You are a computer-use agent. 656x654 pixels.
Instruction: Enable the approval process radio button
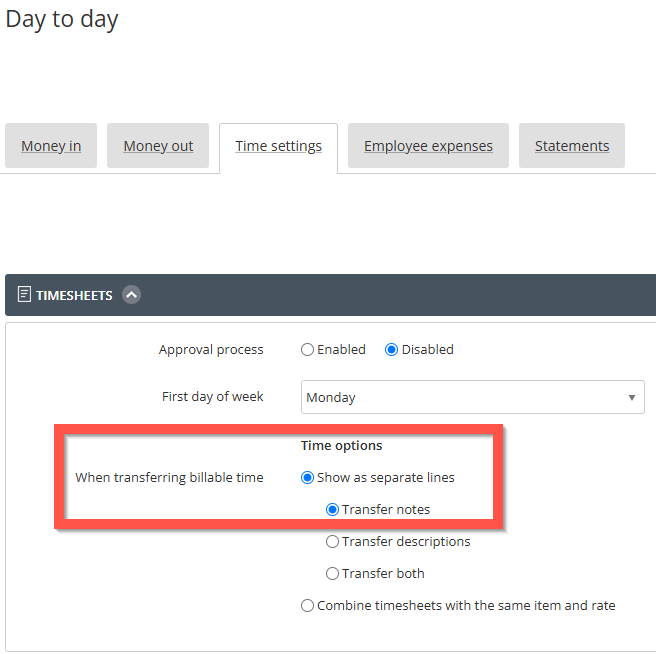click(308, 349)
